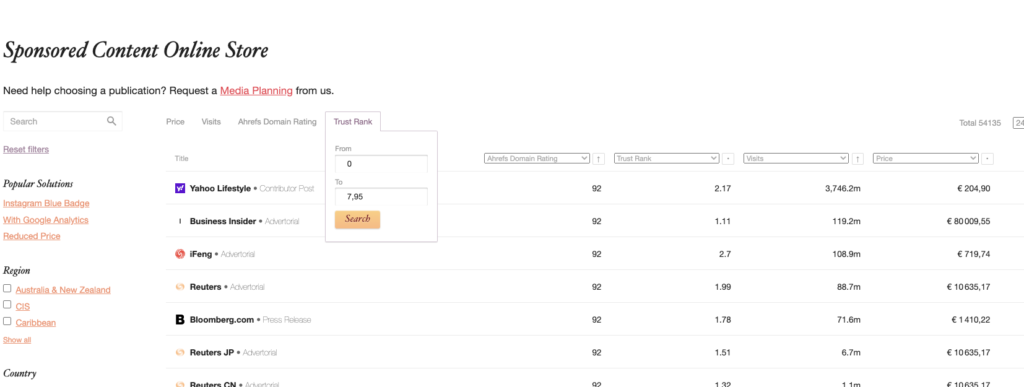Screen dimensions: 1024x387
Task: Open the Visits filter tab
Action: pos(211,122)
